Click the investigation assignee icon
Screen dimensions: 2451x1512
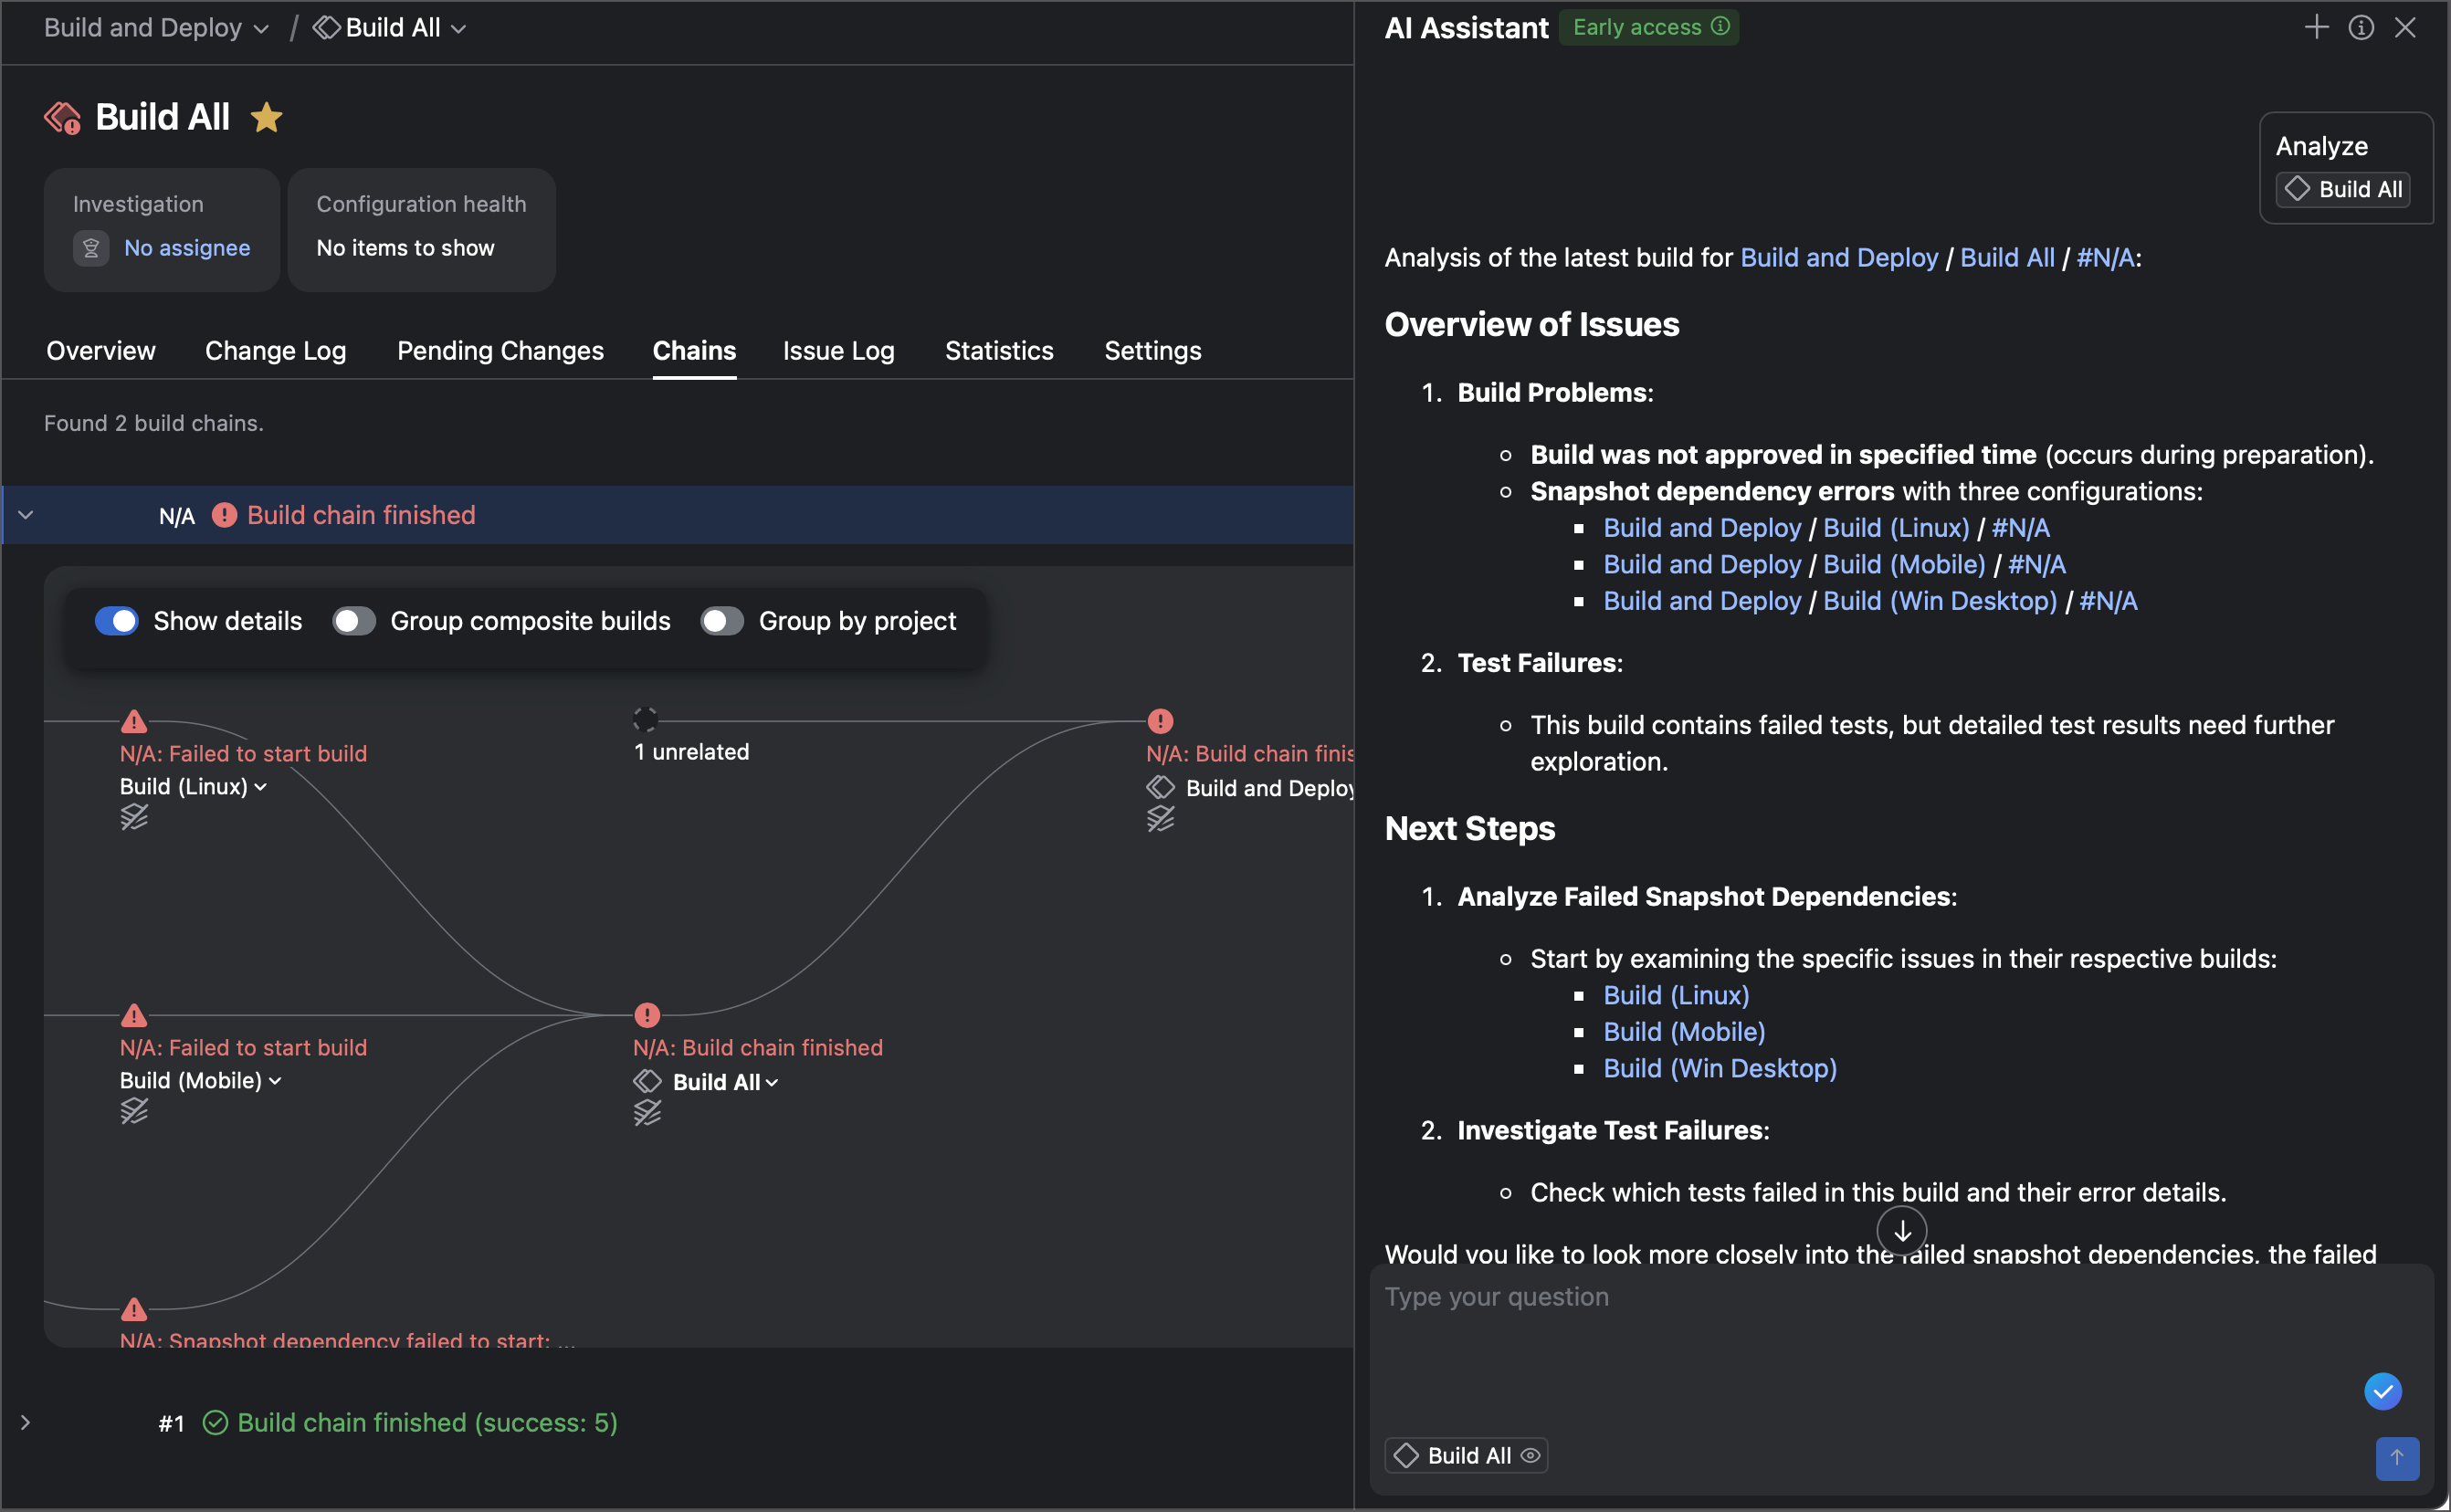91,248
